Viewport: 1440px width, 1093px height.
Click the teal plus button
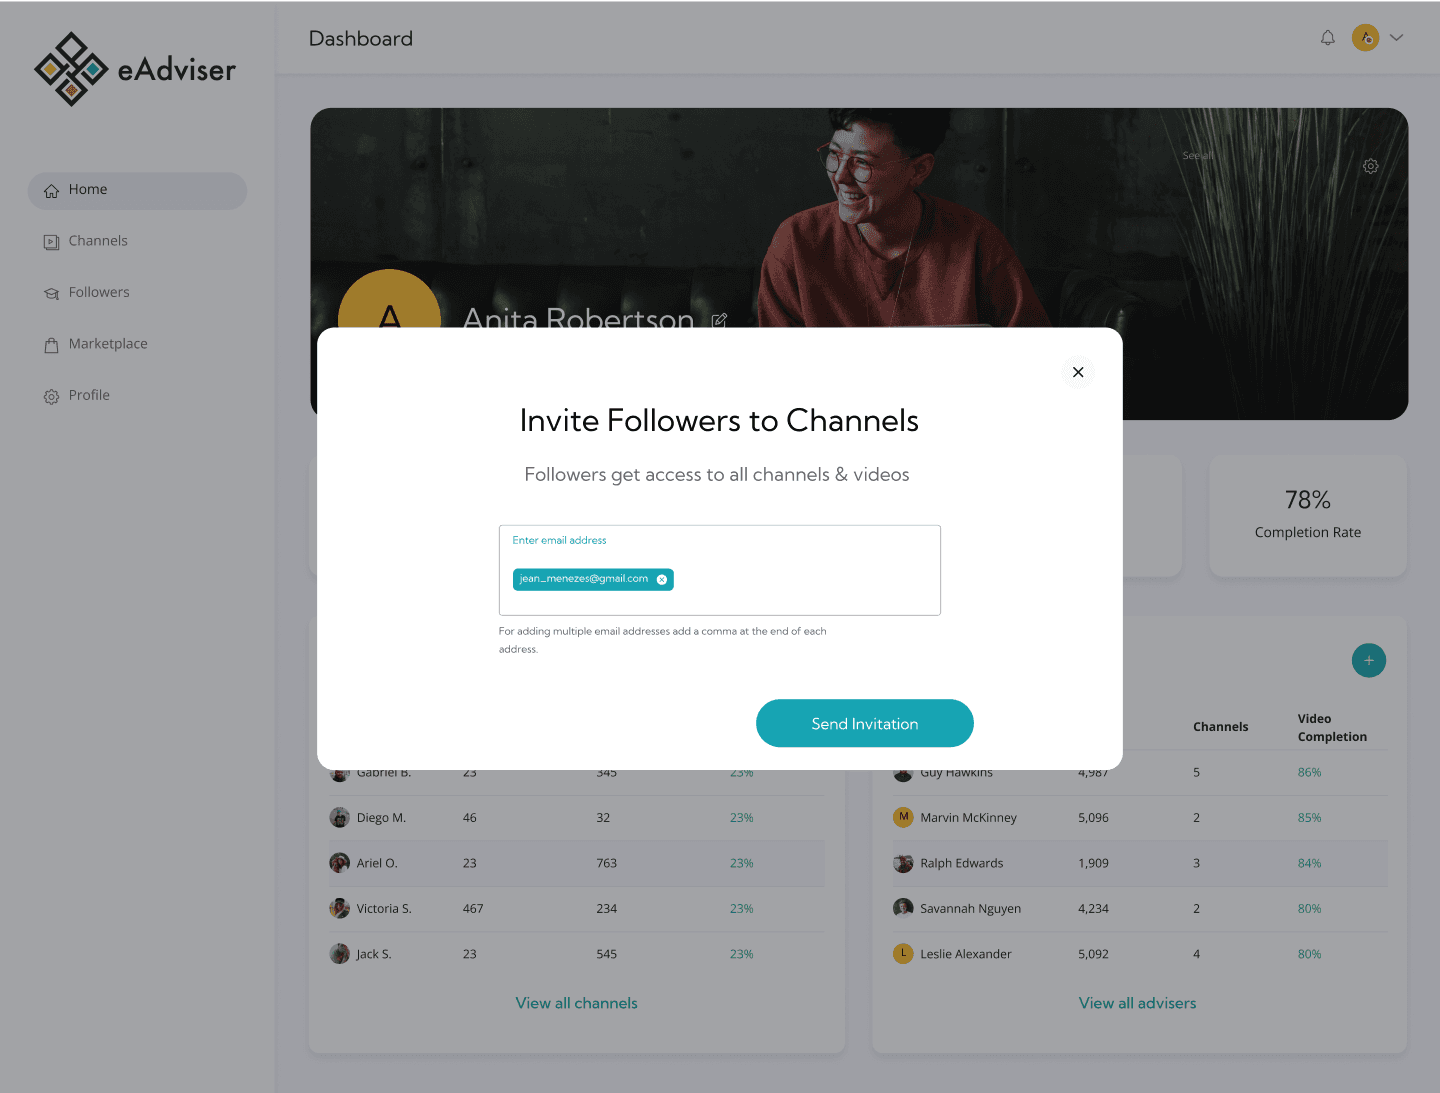[1368, 660]
